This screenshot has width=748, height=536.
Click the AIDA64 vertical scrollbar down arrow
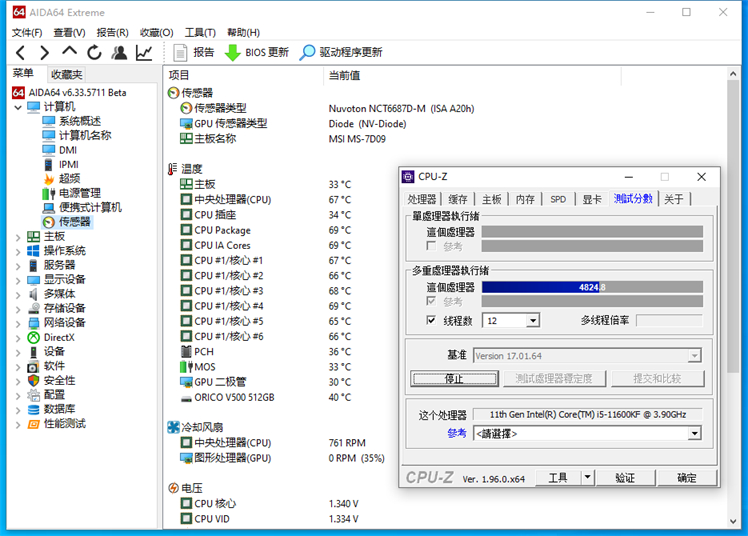pyautogui.click(x=733, y=521)
